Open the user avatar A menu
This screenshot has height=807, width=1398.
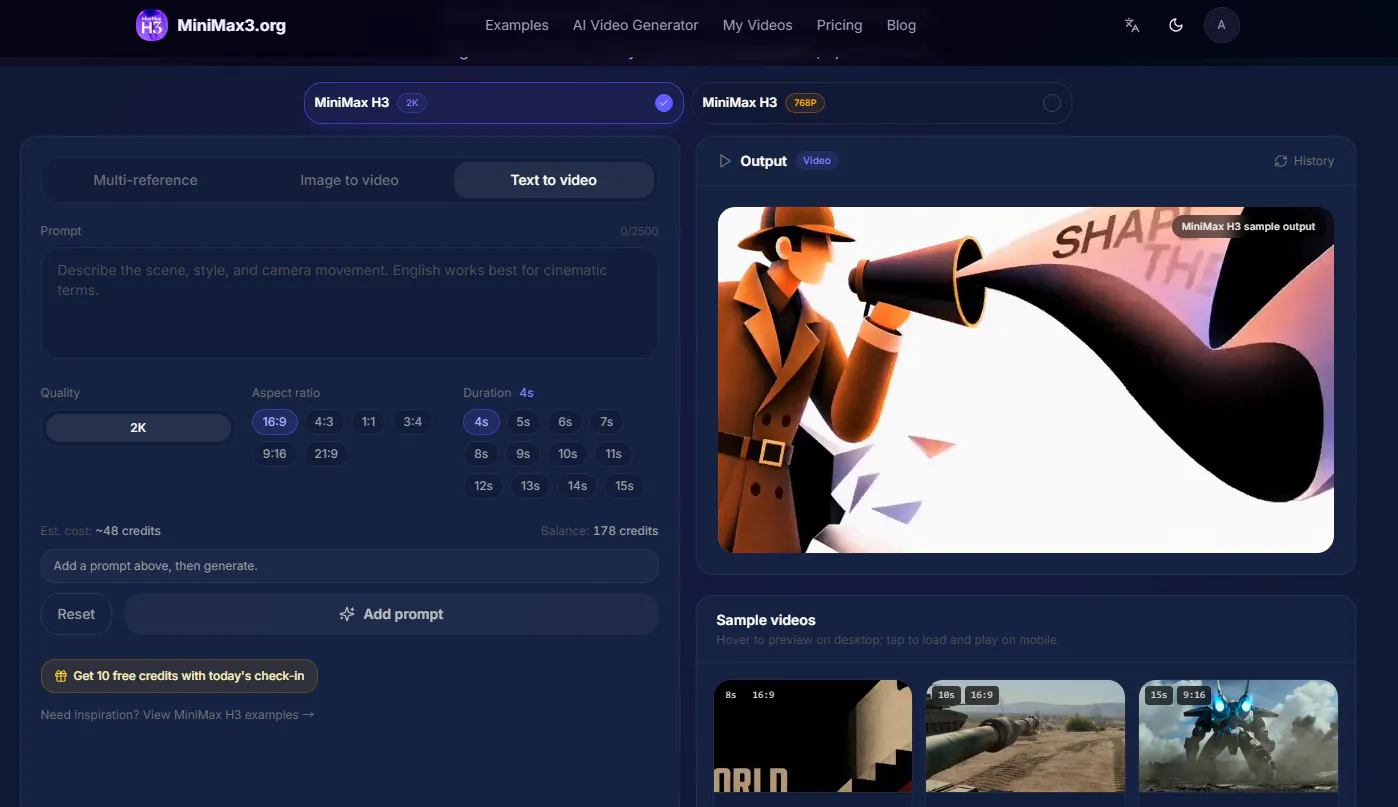1221,25
